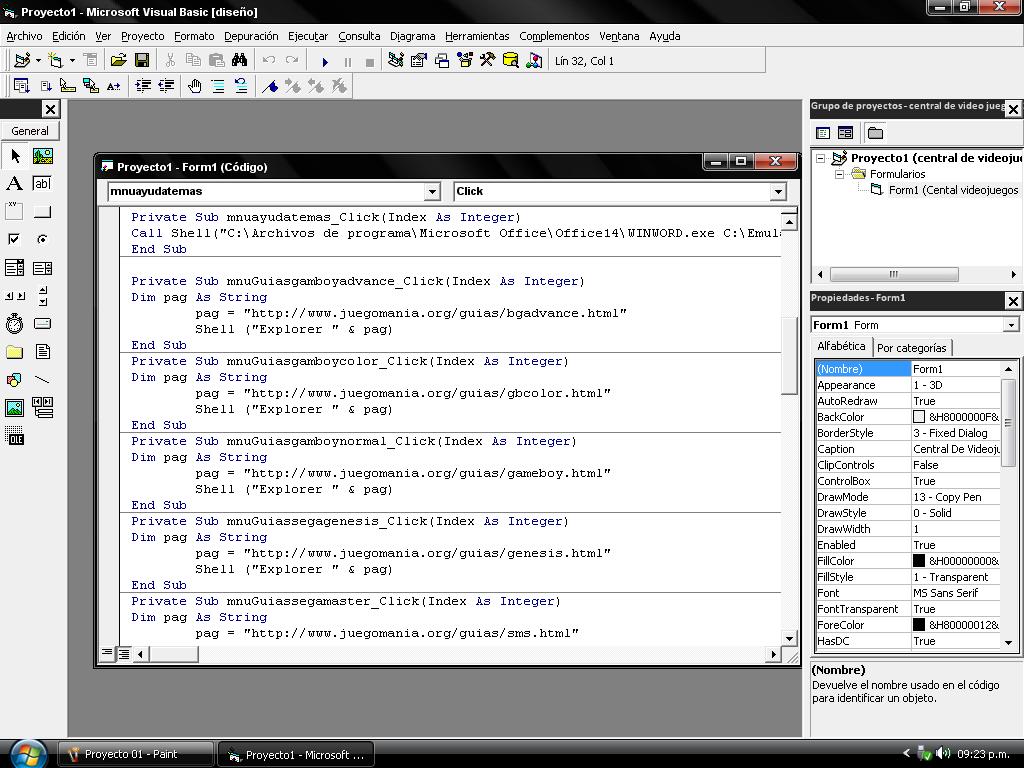Select the Image control in the toolbox
1024x768 pixels.
[14, 408]
